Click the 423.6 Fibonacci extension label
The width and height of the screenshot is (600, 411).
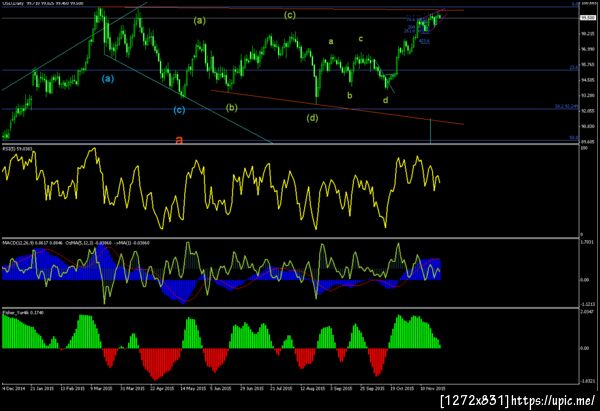[424, 41]
